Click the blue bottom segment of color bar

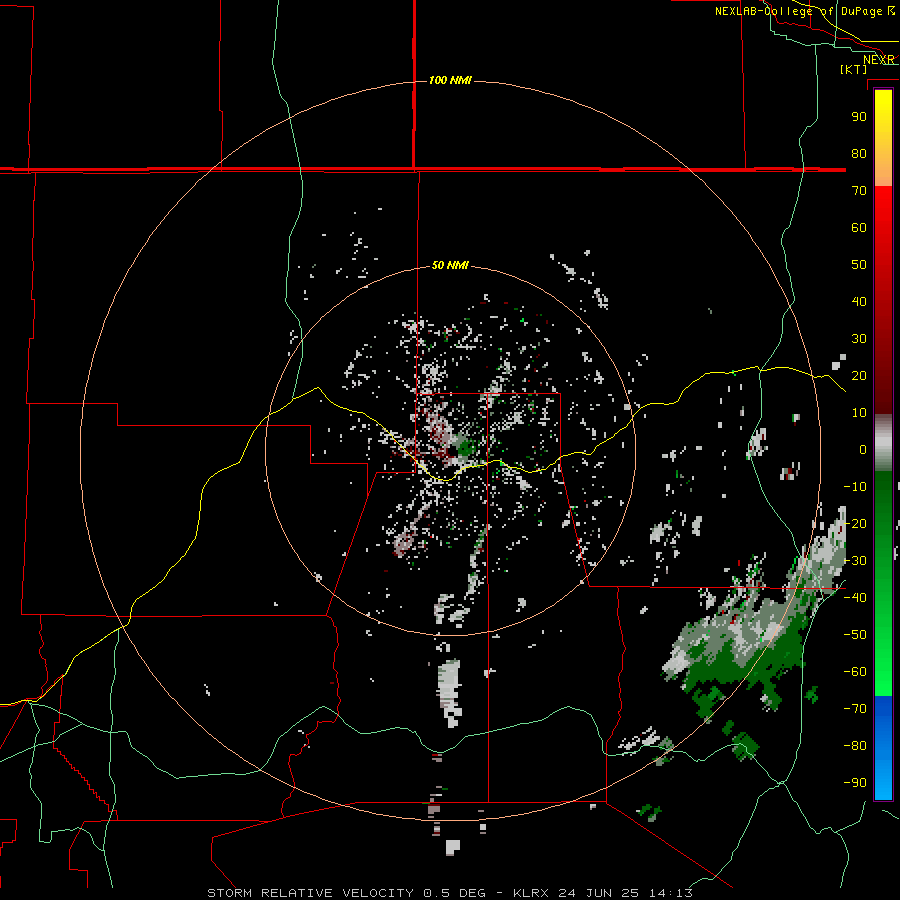tap(883, 747)
